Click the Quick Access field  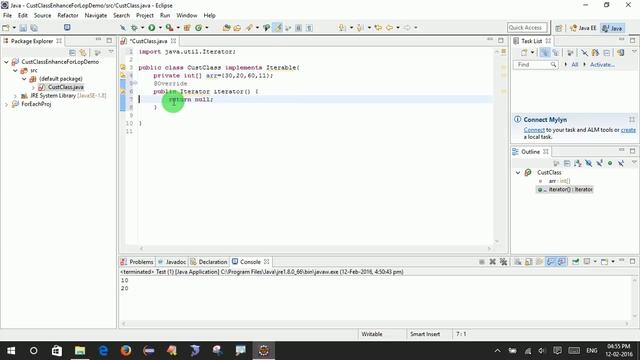click(x=527, y=27)
